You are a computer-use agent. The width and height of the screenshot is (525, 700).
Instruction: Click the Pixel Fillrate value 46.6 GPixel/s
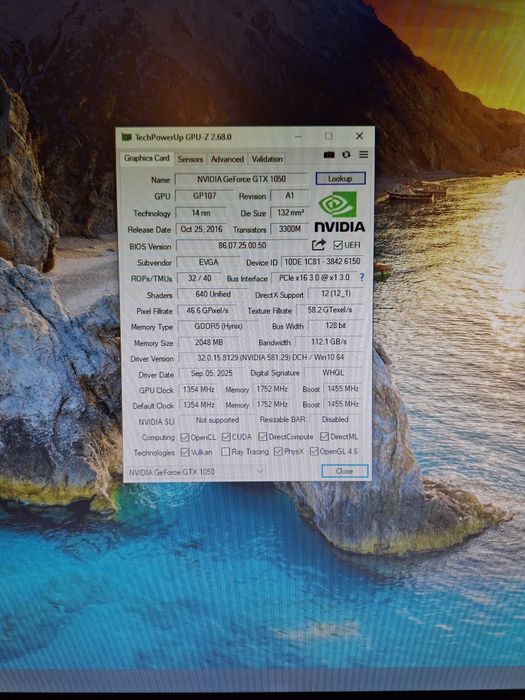point(207,310)
